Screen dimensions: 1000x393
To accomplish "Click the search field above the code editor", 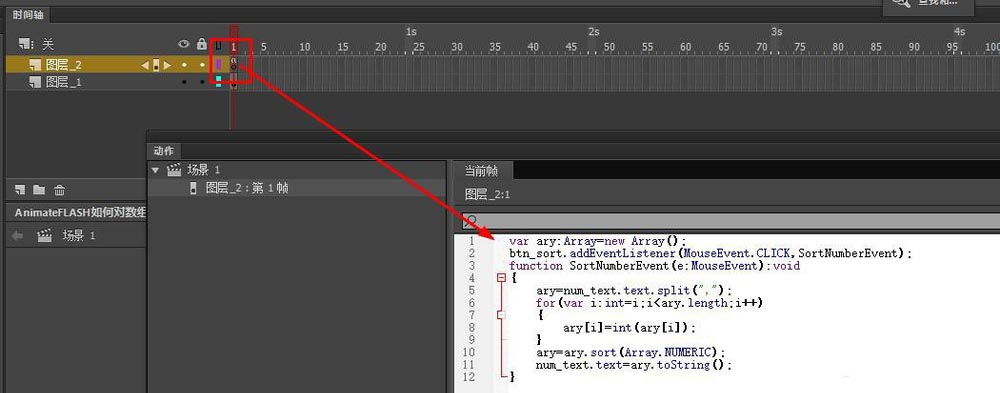I will 731,221.
